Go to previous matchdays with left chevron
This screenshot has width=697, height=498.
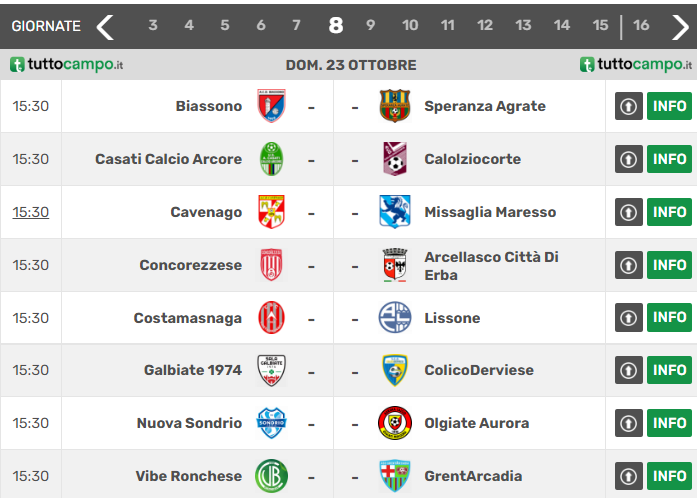105,26
